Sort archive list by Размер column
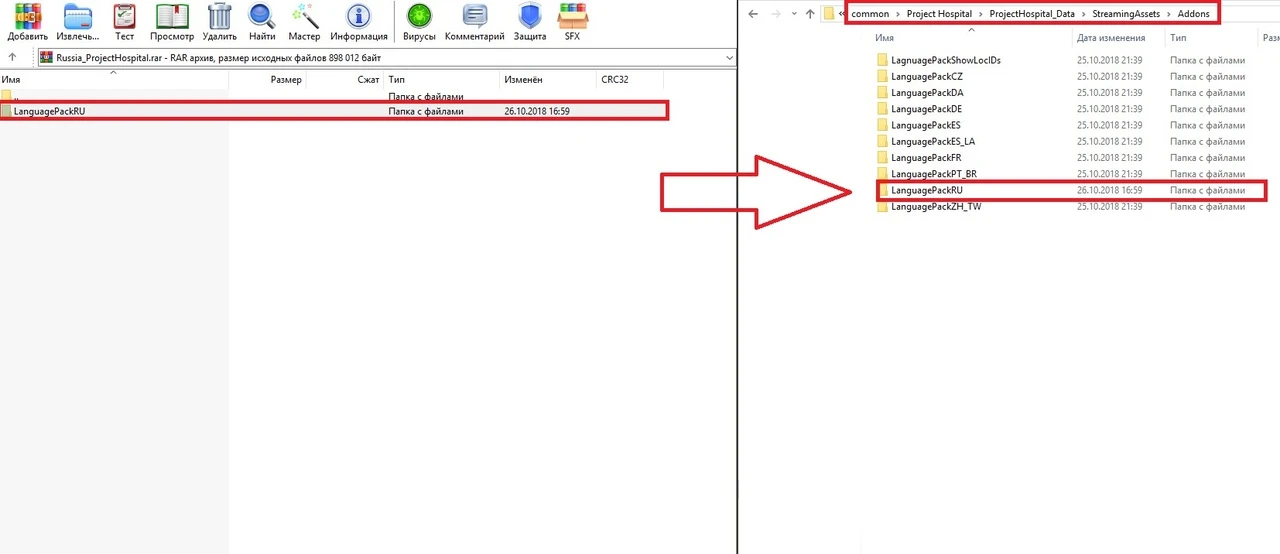This screenshot has width=1280, height=554. (x=267, y=79)
